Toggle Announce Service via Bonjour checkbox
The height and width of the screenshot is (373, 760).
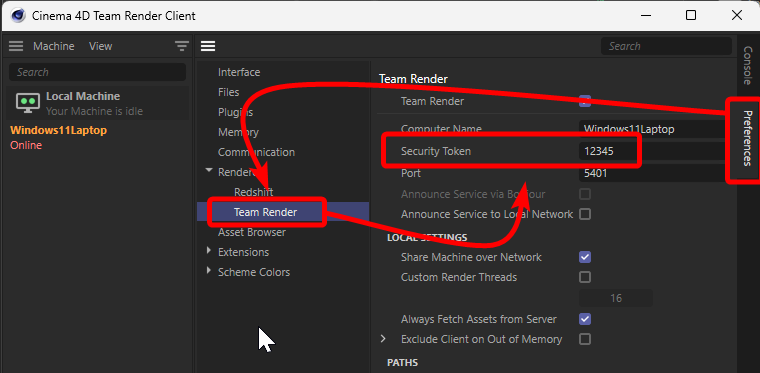point(585,194)
